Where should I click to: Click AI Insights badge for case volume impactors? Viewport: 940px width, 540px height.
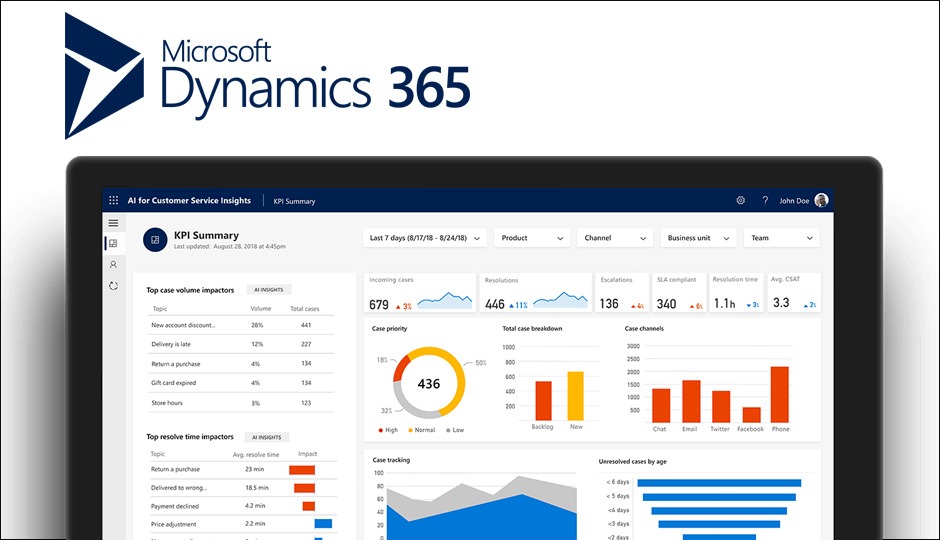(x=269, y=289)
